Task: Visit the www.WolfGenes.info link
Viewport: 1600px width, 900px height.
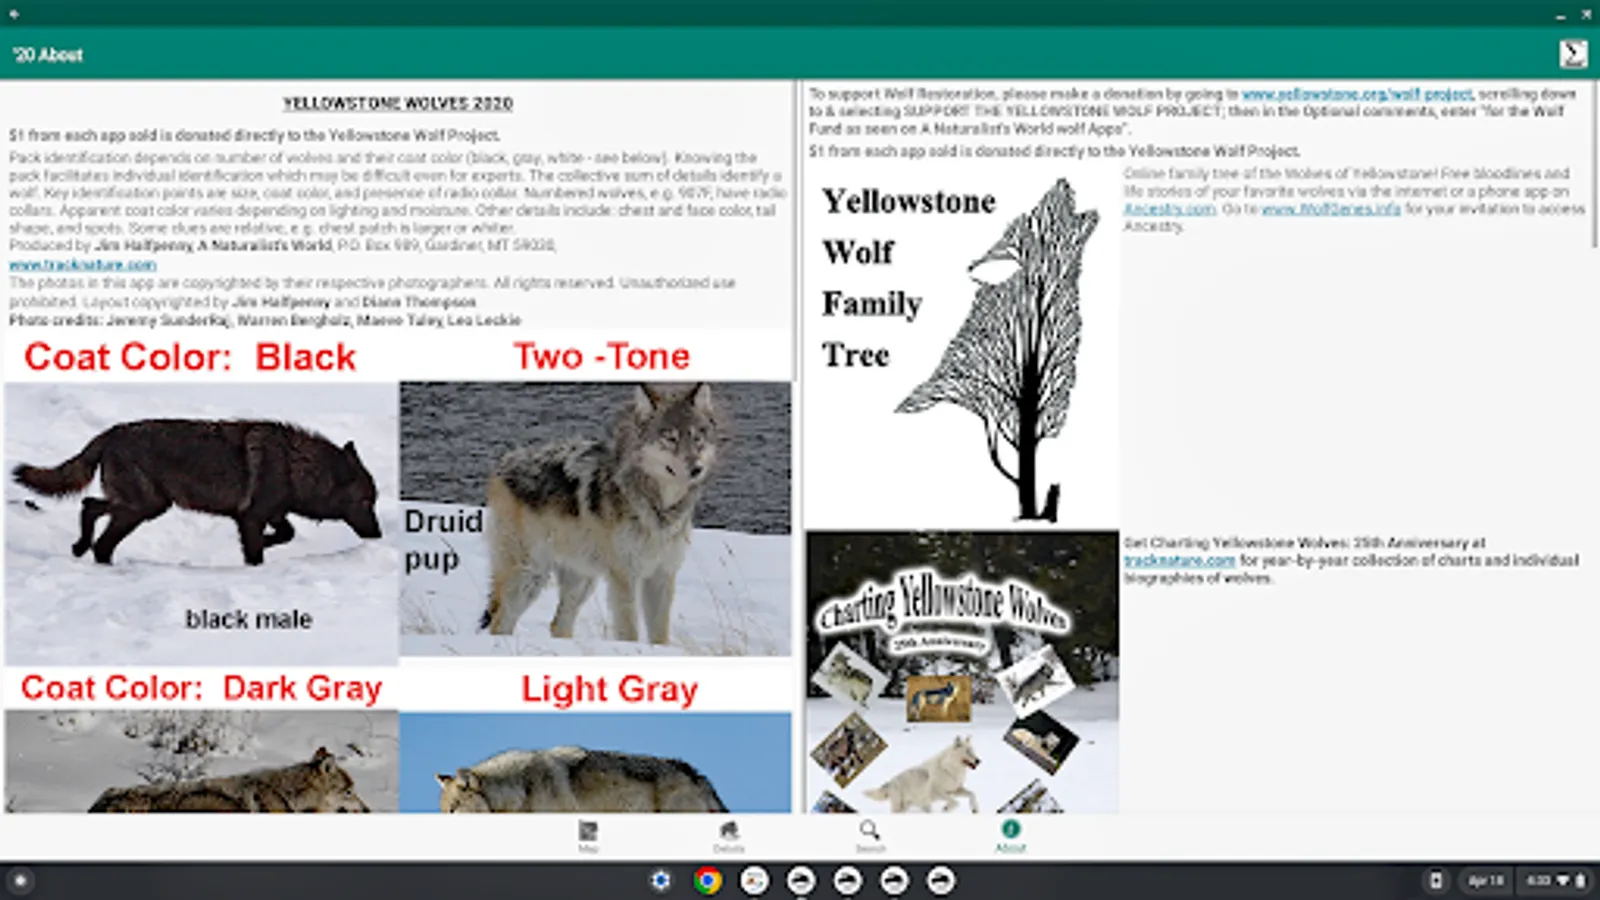Action: (1331, 209)
